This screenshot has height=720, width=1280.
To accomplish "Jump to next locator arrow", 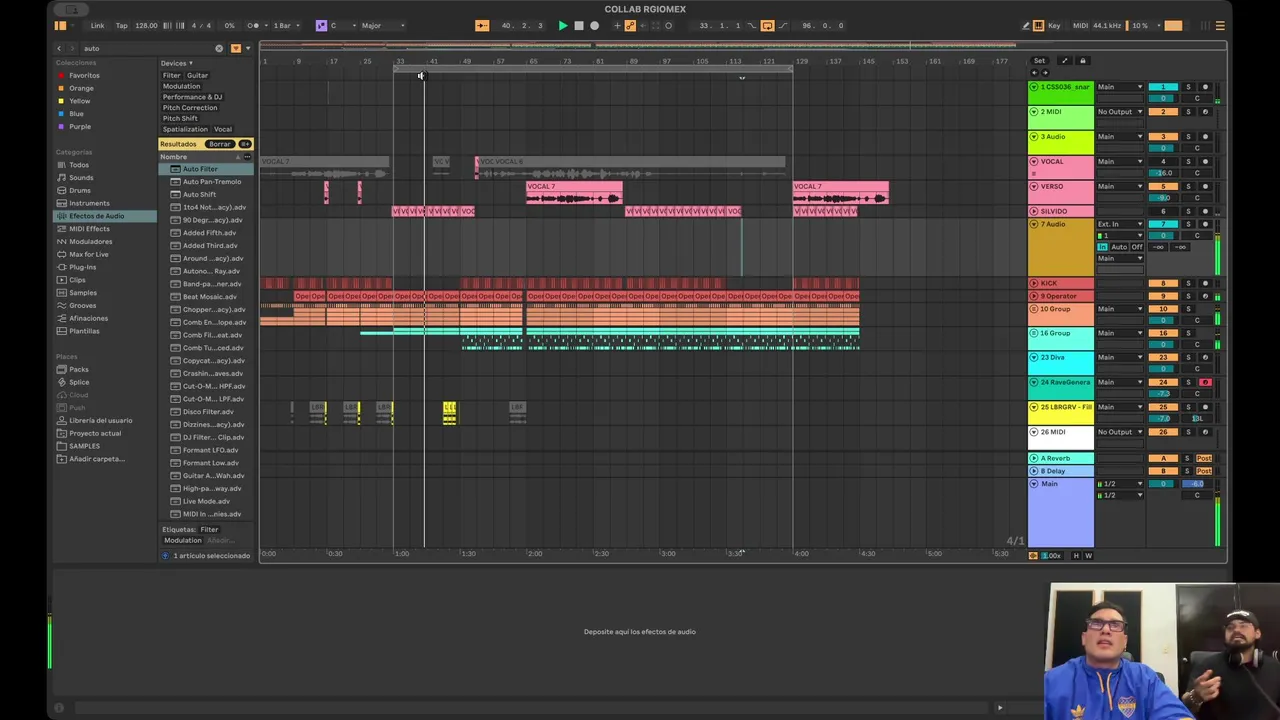I will click(x=1046, y=73).
